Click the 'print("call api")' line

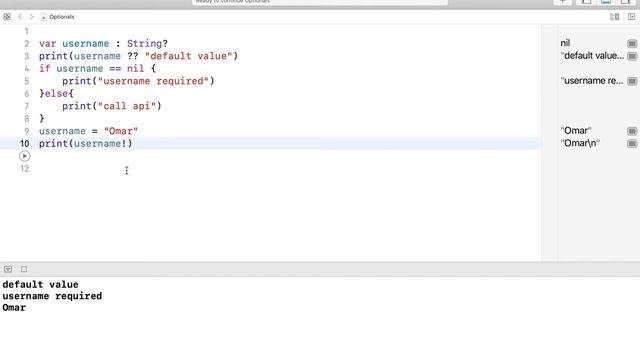click(112, 106)
